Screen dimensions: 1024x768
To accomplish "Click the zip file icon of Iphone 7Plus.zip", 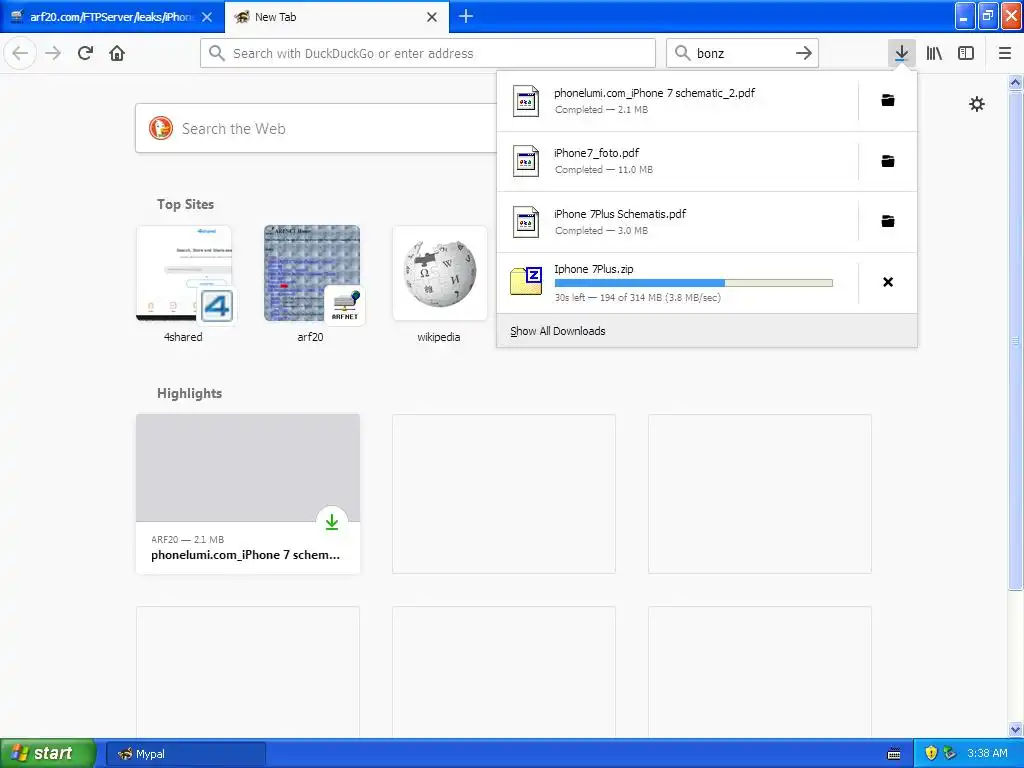I will (526, 281).
